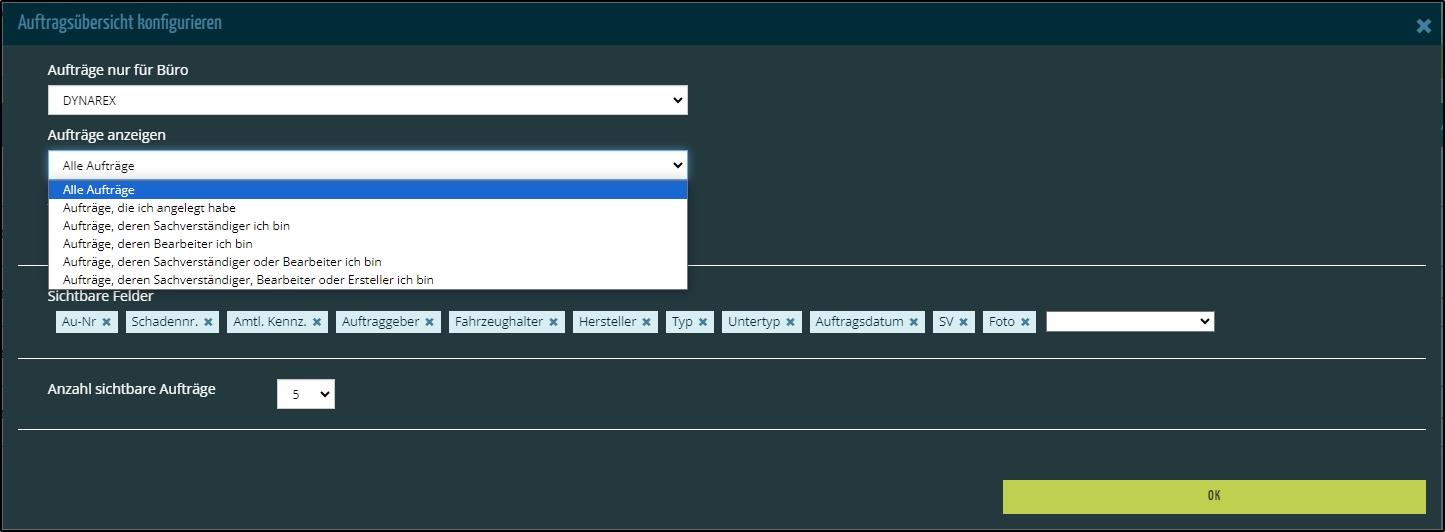Remove the SV field tag
Screen dimensions: 1445x532
click(963, 322)
